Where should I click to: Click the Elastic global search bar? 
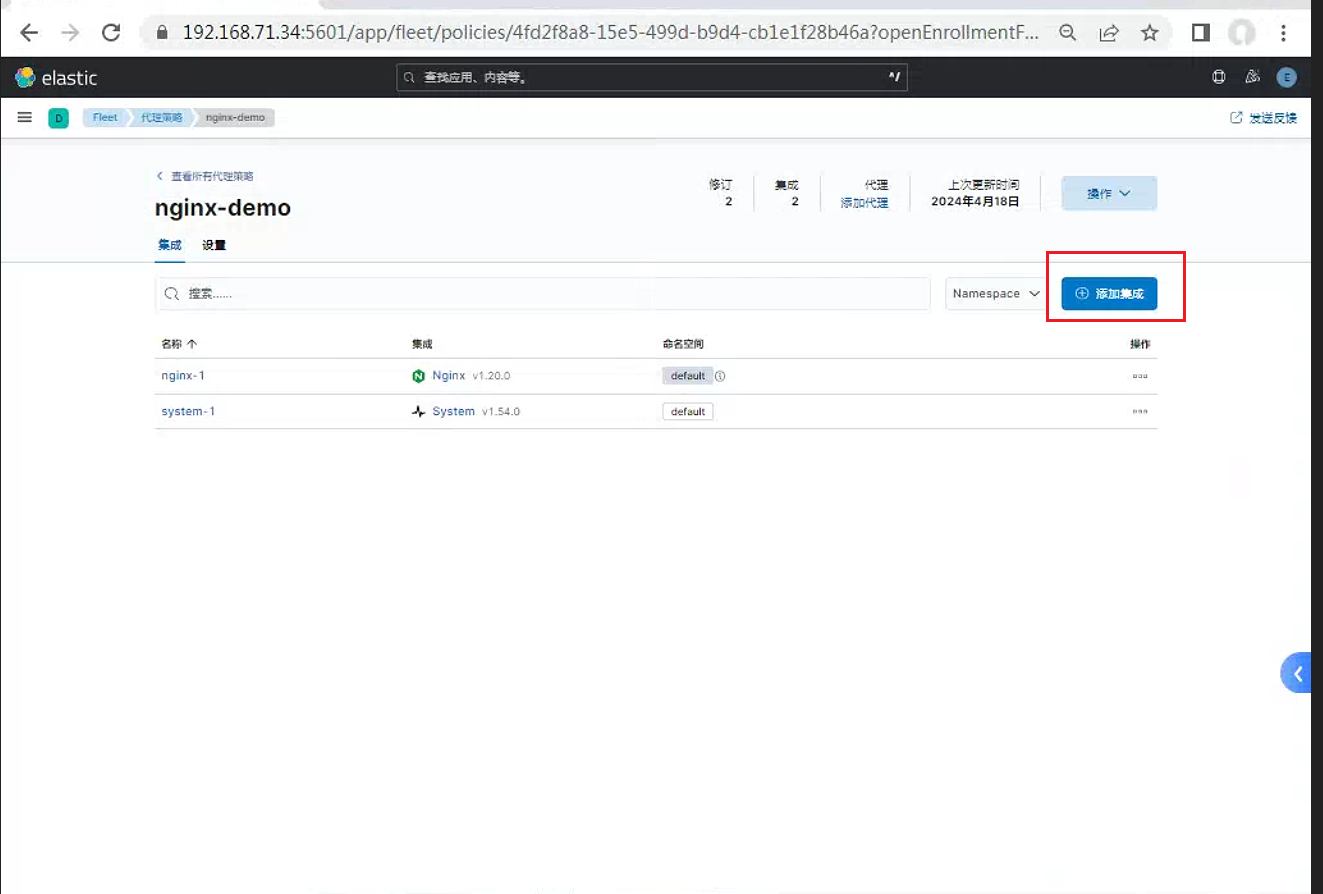click(x=652, y=77)
